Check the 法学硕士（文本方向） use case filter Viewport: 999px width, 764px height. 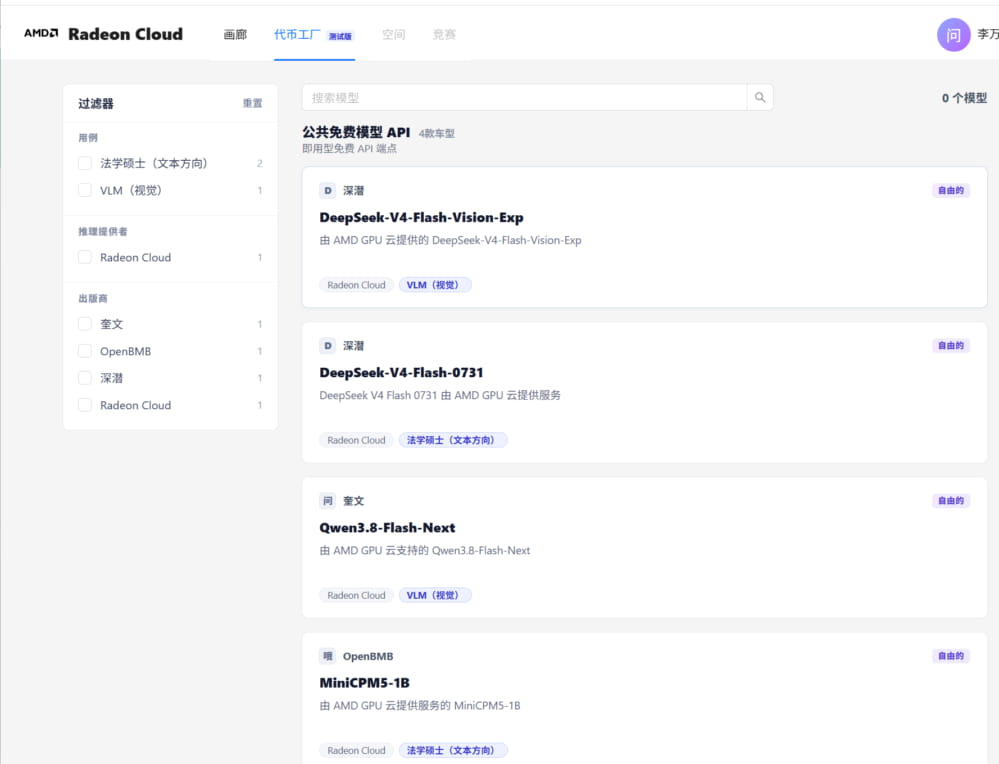[85, 163]
